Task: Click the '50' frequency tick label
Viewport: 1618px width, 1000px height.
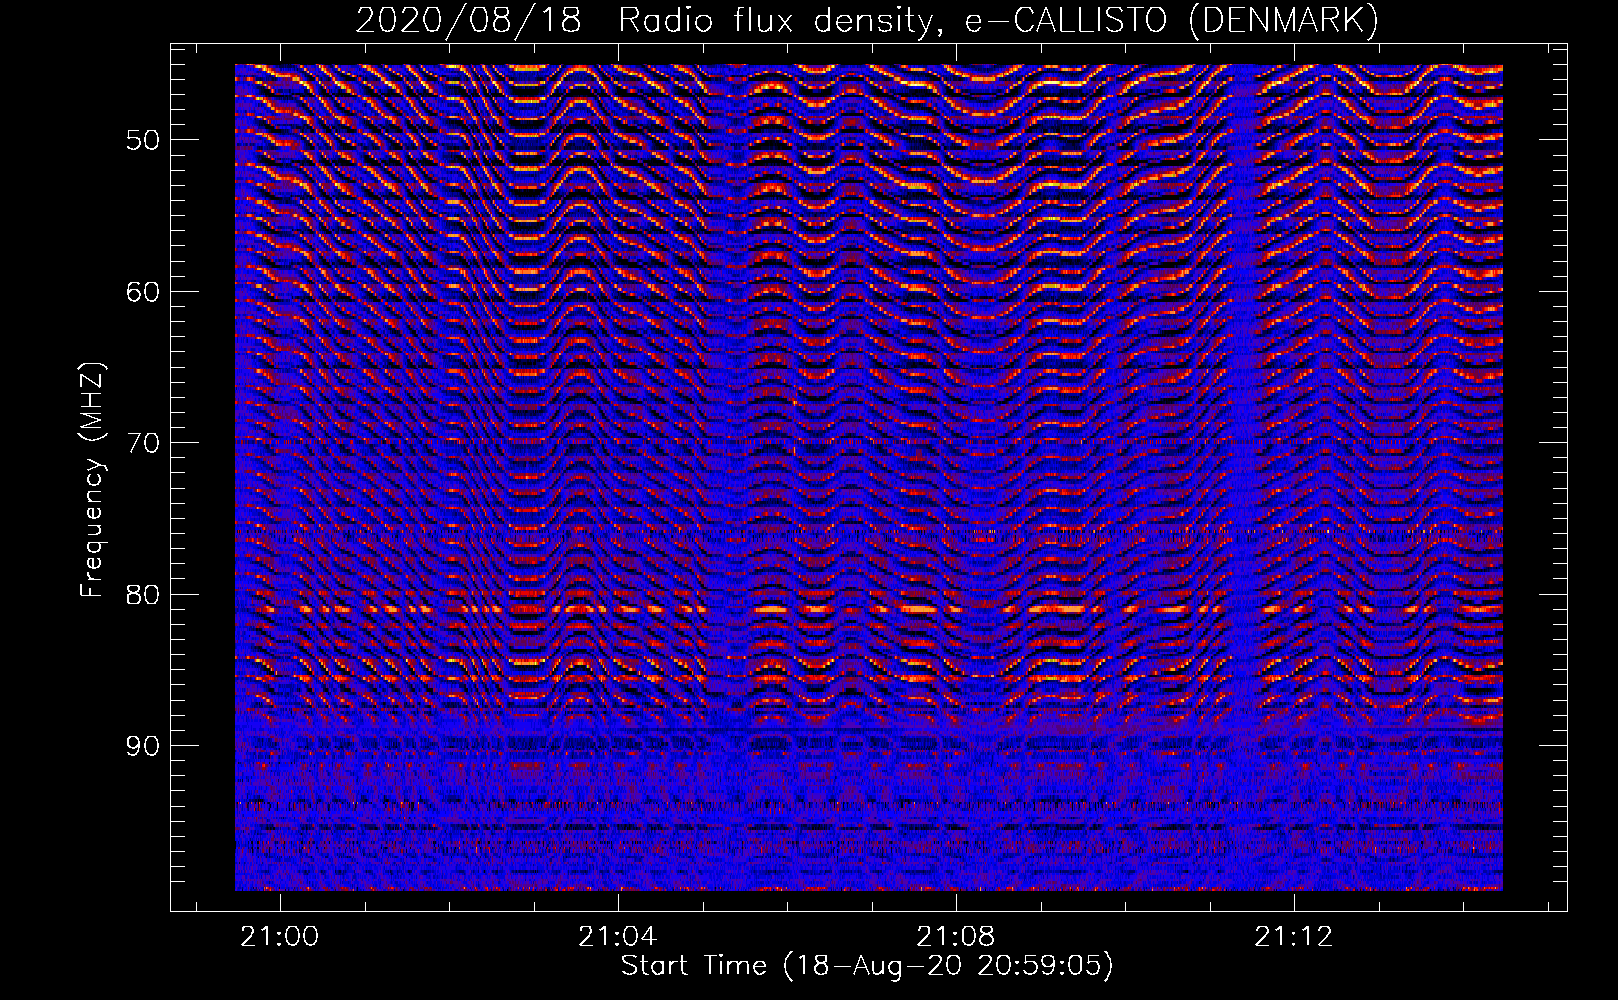Action: pos(142,140)
